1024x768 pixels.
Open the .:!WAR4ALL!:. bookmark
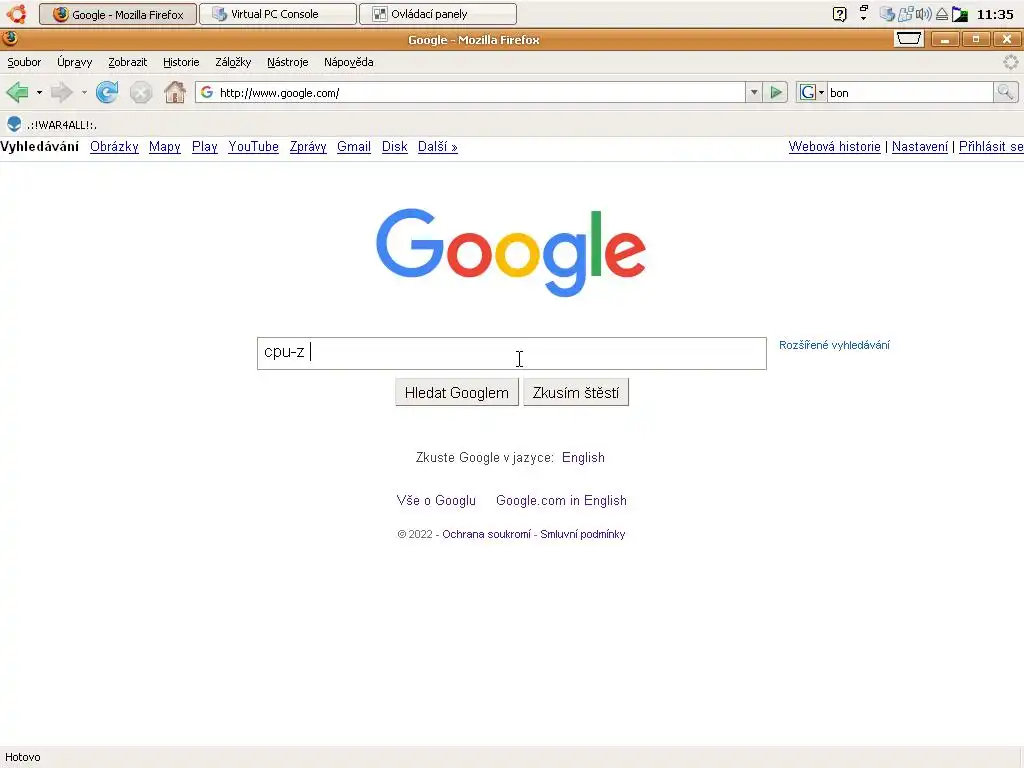52,124
